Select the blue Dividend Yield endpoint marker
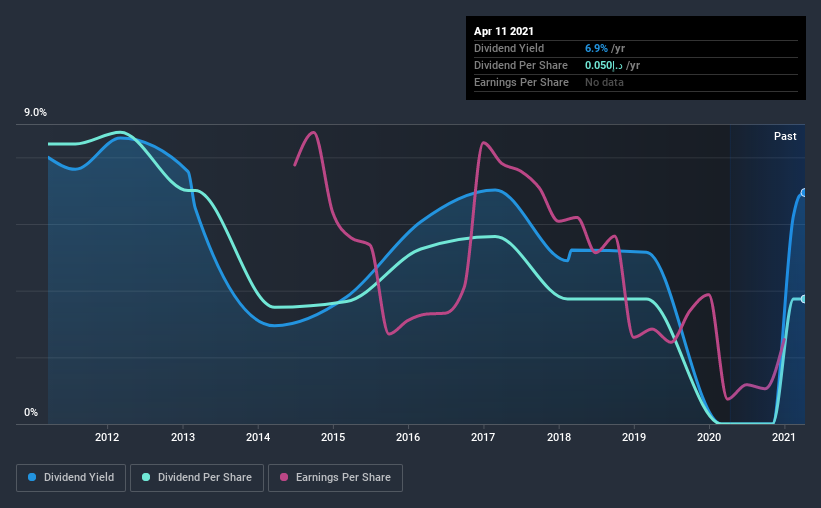Viewport: 821px width, 508px height. coord(804,193)
